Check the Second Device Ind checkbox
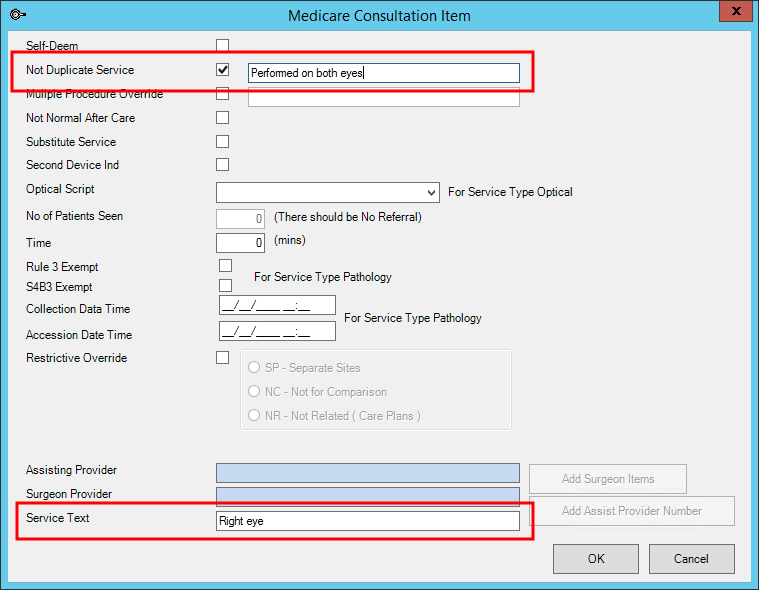759x590 pixels. point(223,165)
